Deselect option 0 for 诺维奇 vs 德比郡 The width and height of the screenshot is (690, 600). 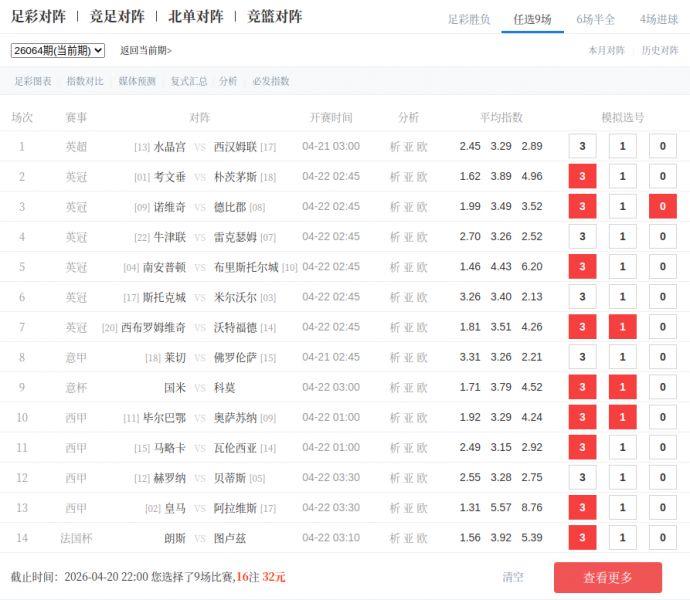(x=662, y=207)
